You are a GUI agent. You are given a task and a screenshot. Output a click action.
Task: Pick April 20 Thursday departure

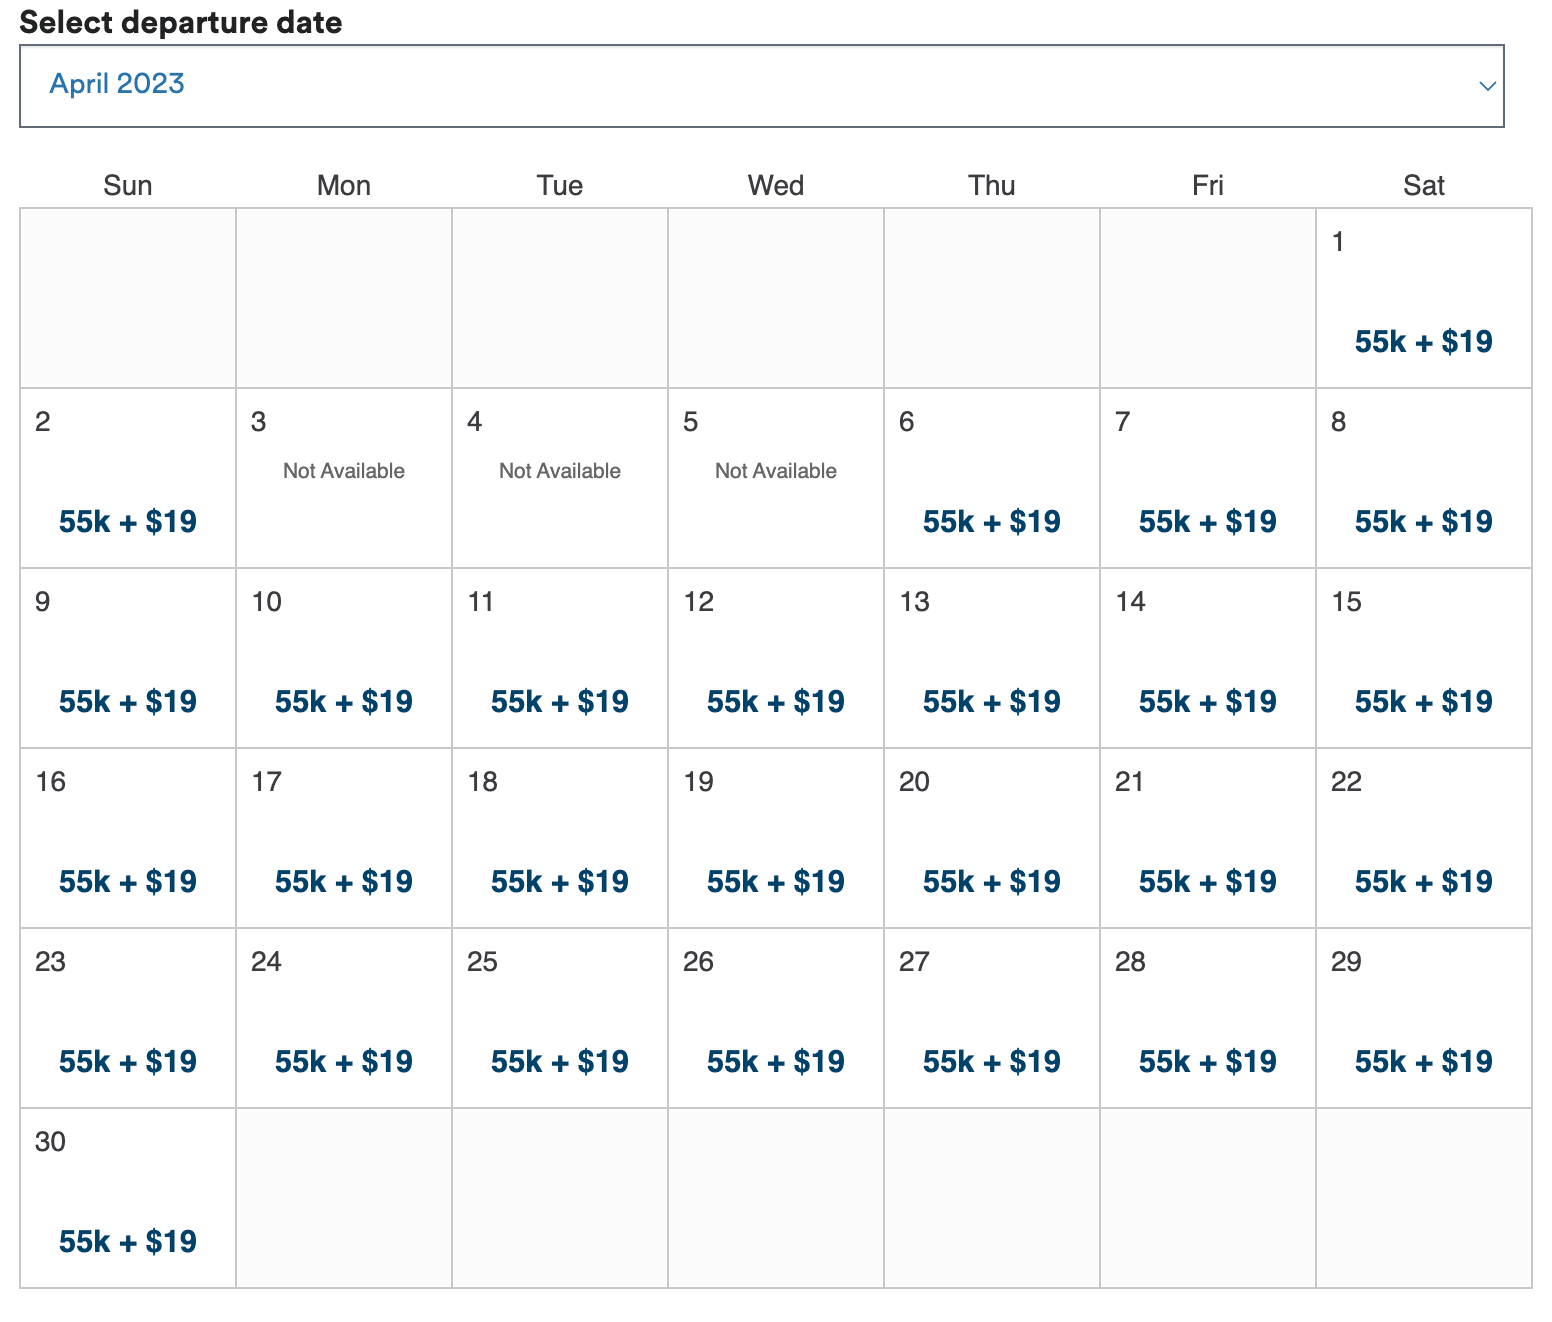click(992, 838)
